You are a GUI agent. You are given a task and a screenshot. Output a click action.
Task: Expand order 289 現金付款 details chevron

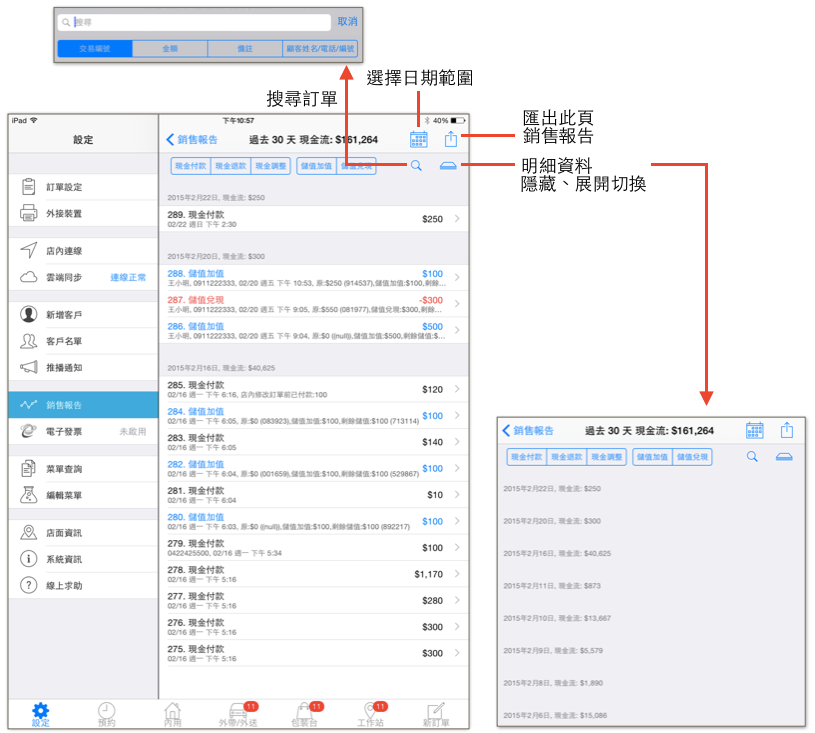click(x=457, y=219)
